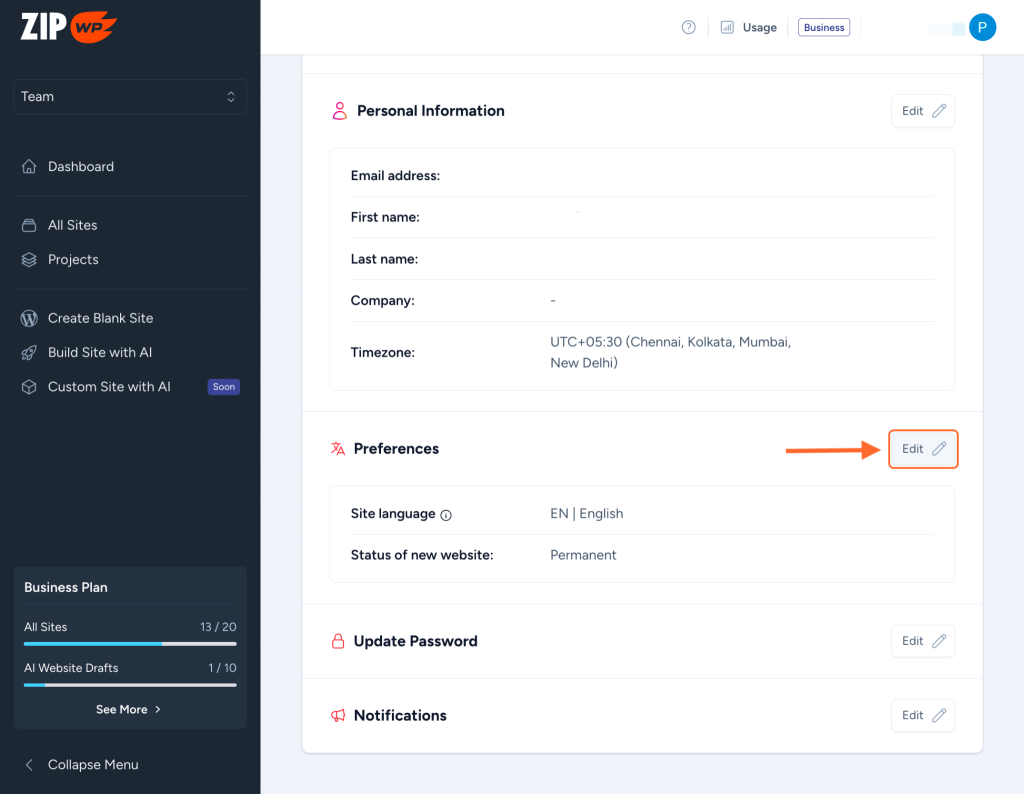This screenshot has width=1024, height=794.
Task: Open the help question mark icon
Action: point(688,28)
